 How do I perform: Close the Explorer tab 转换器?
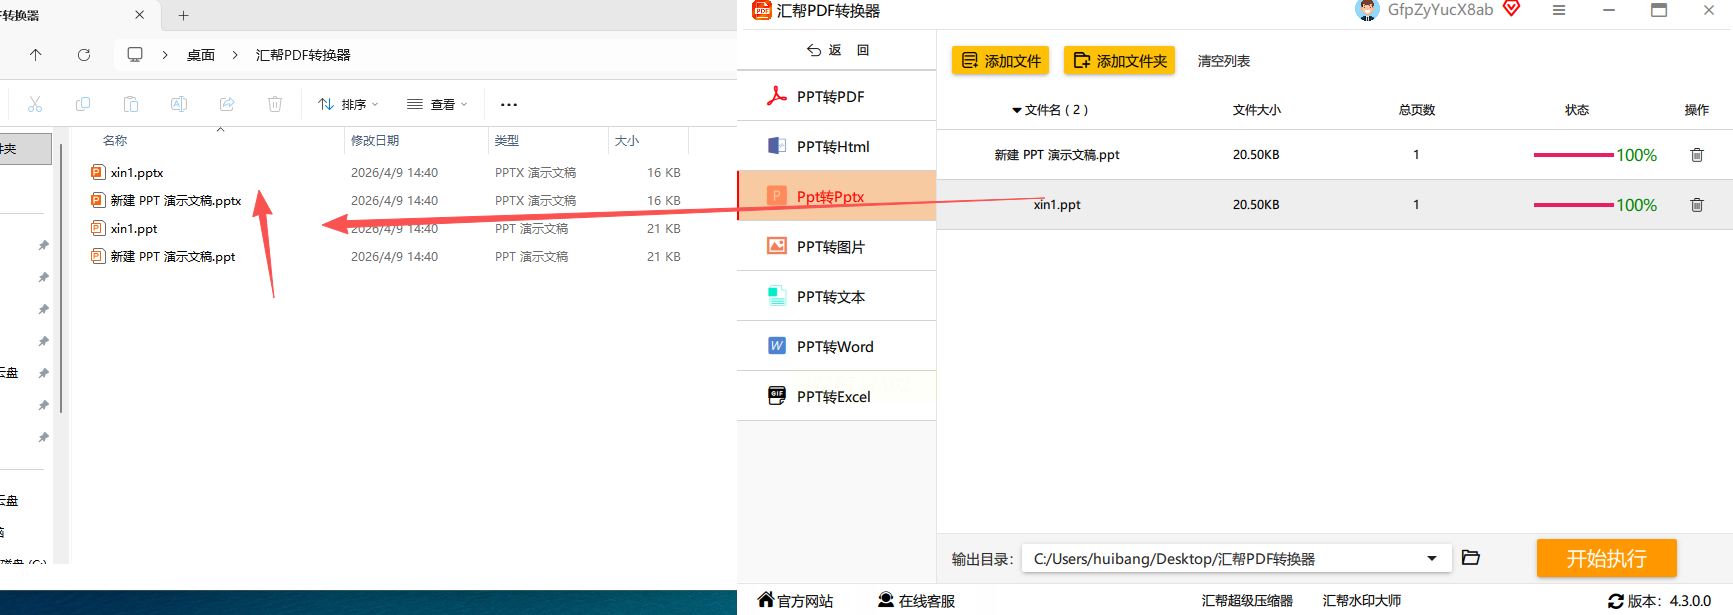coord(139,15)
